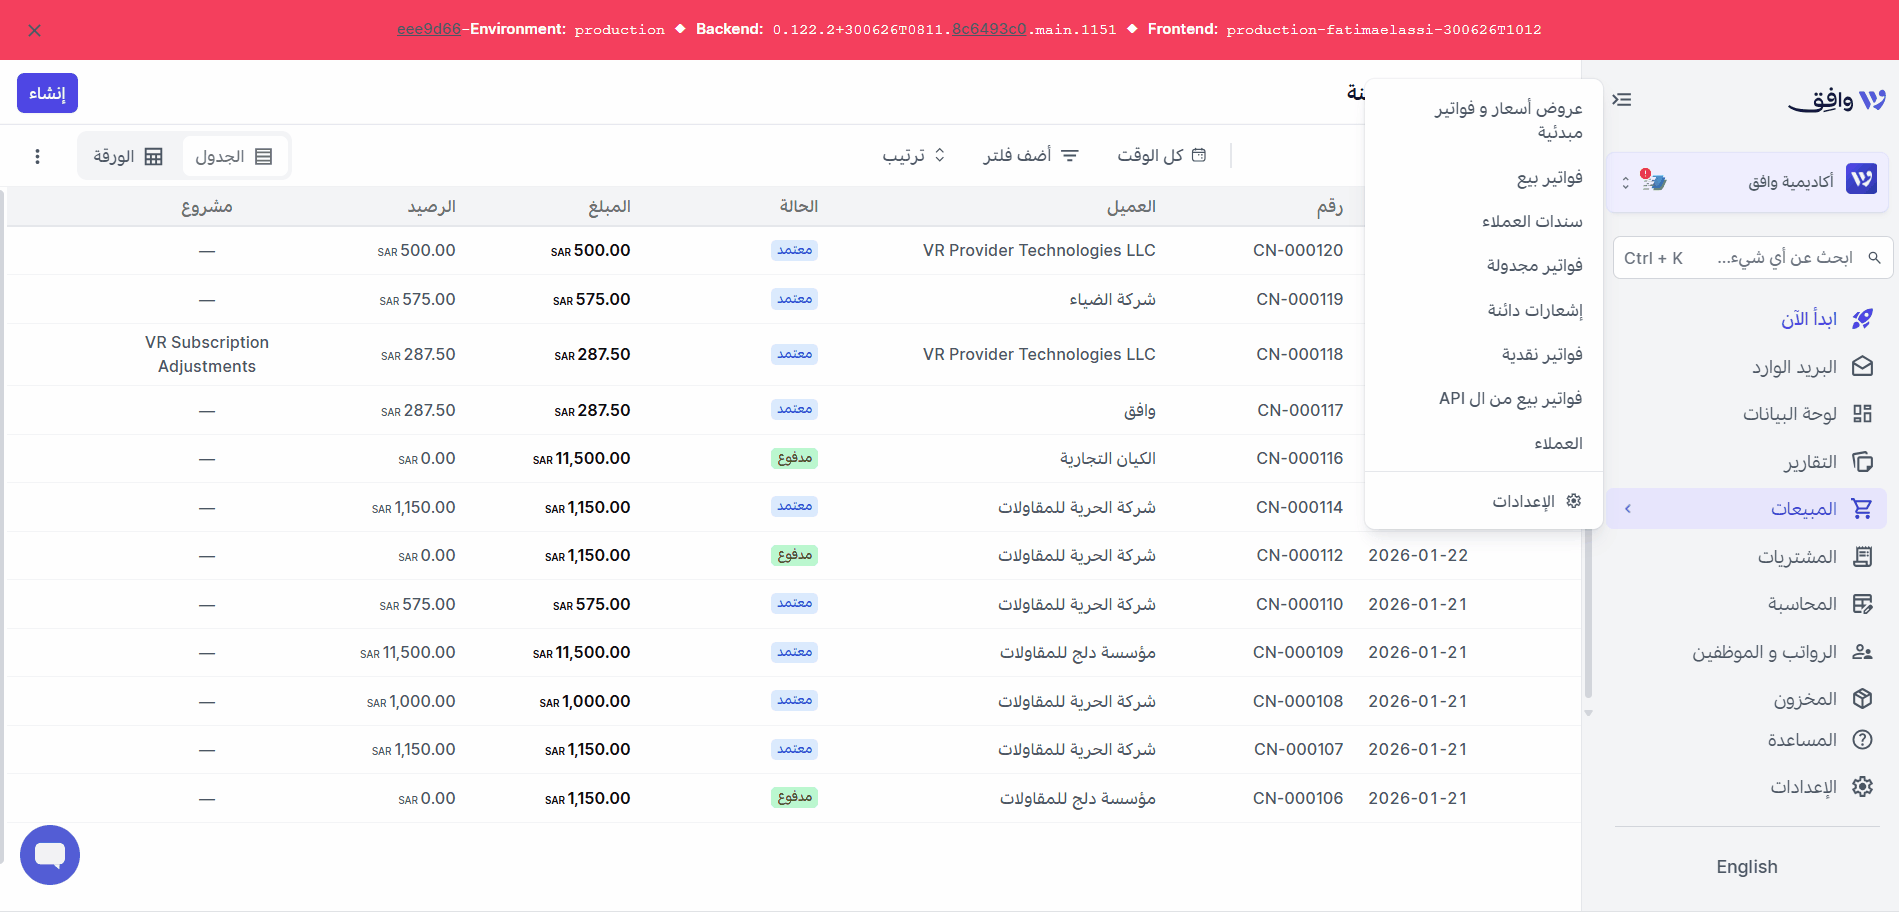This screenshot has height=912, width=1899.
Task: Click VR Subscription Adjustments project
Action: tap(207, 354)
